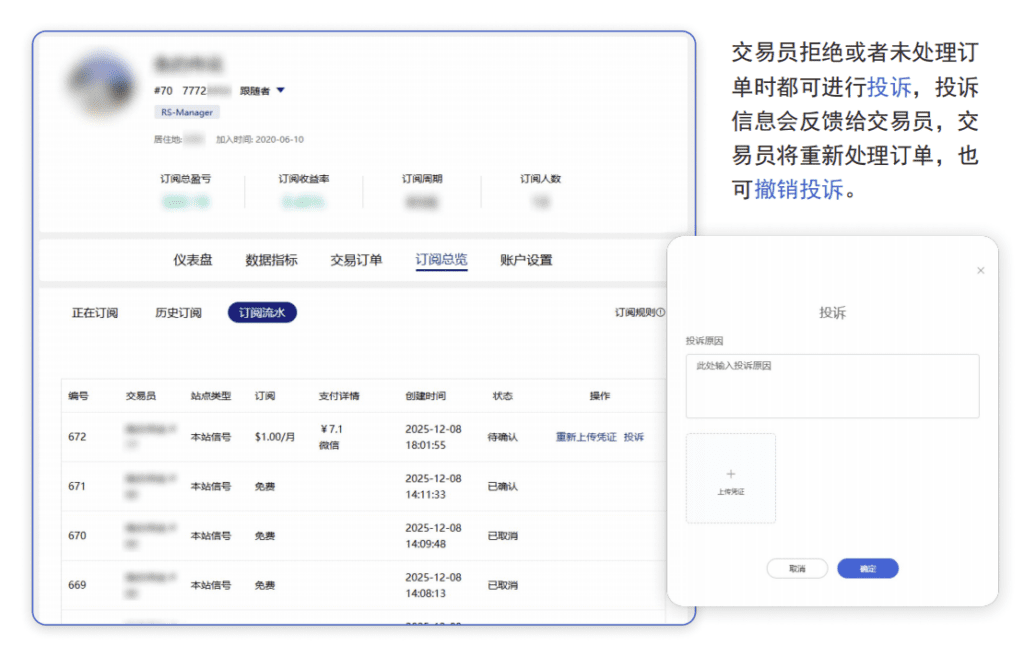This screenshot has height=669, width=1024.
Task: Click the 撤销投诉 link in description text
Action: click(x=800, y=189)
